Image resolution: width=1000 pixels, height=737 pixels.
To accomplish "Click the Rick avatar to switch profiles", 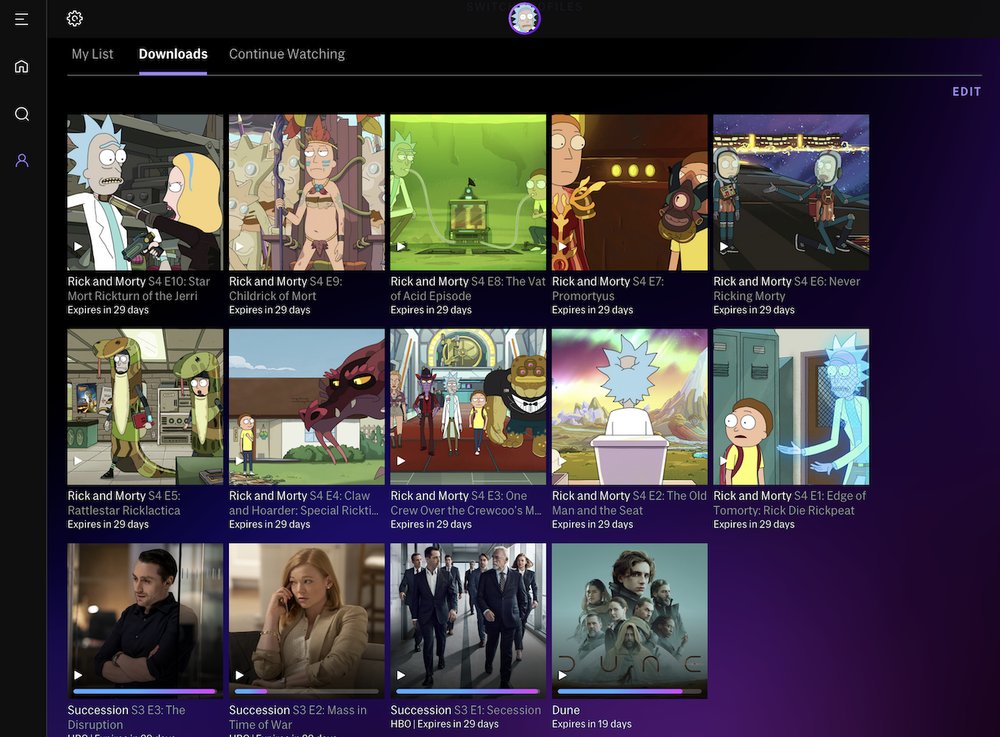I will coord(524,18).
